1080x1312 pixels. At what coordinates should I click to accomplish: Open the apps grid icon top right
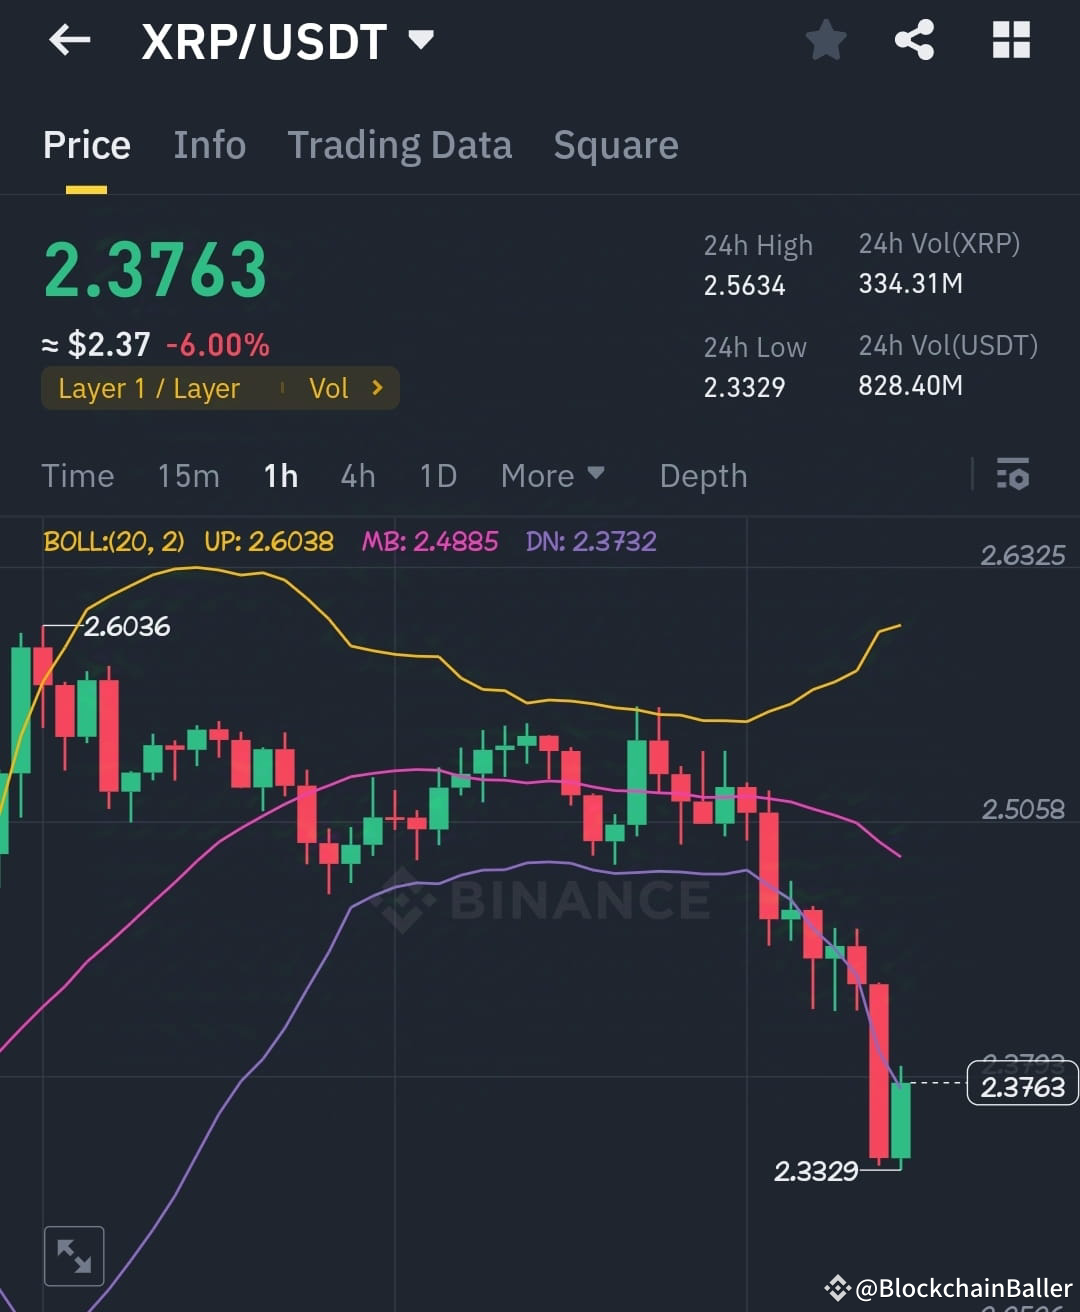click(1011, 40)
